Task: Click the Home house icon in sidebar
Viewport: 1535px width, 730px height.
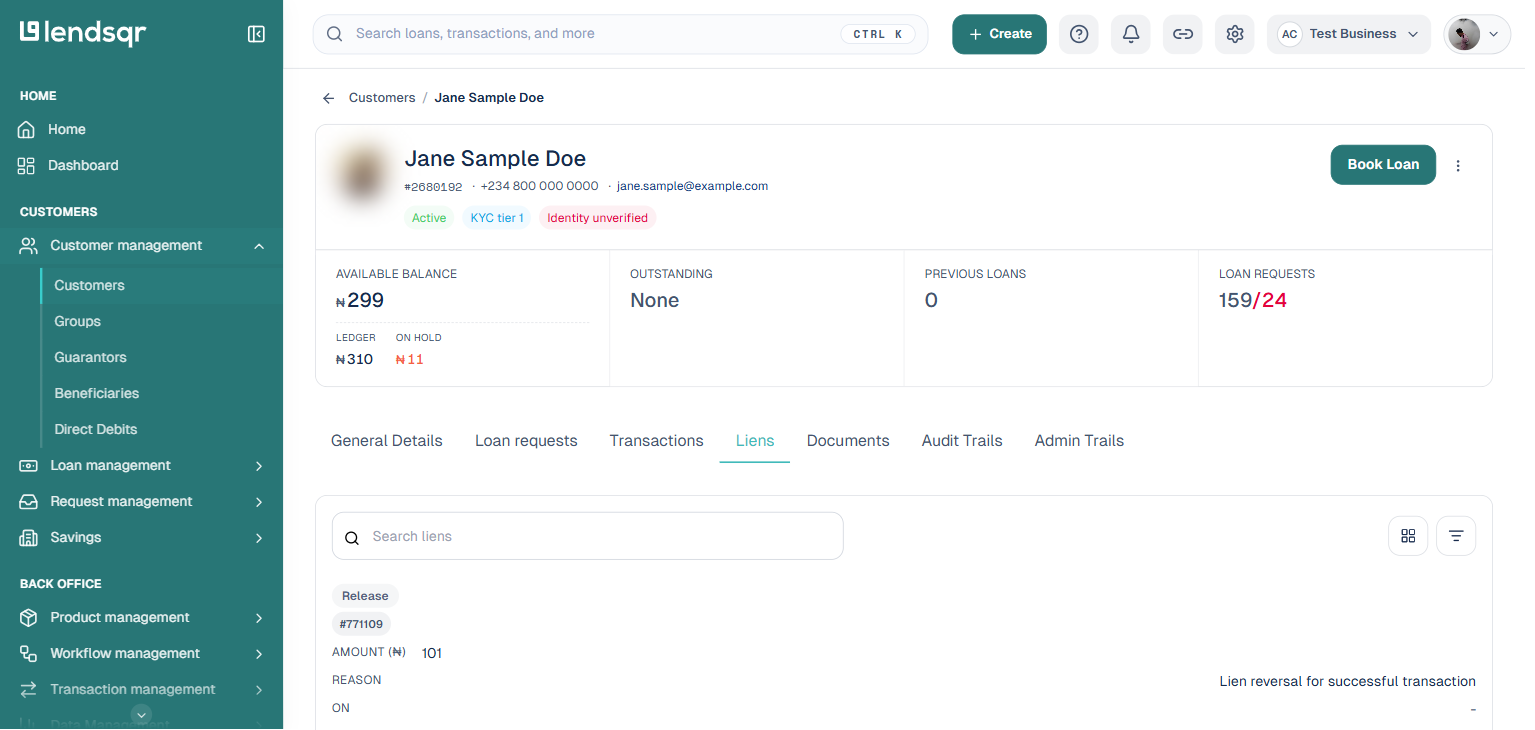Action: point(27,130)
